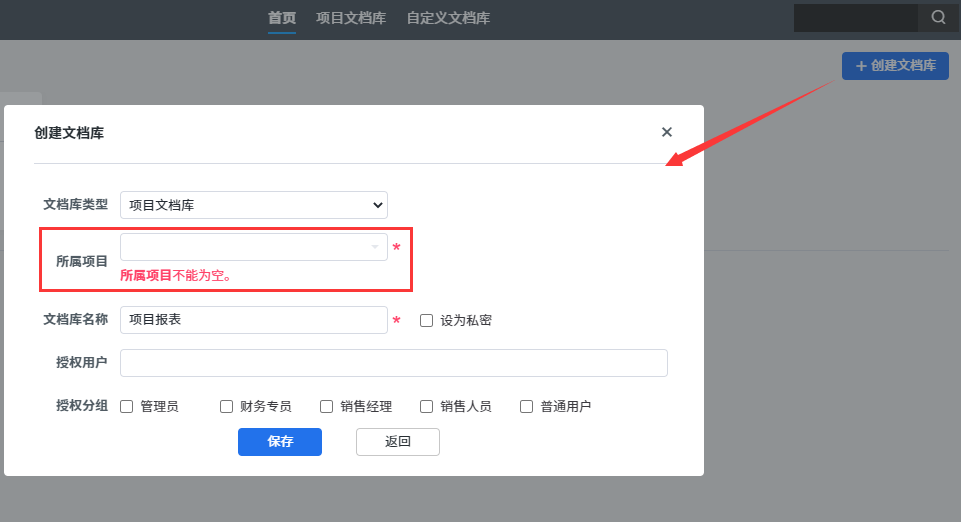Check the 销售人员 group checkbox
961x522 pixels.
[426, 407]
